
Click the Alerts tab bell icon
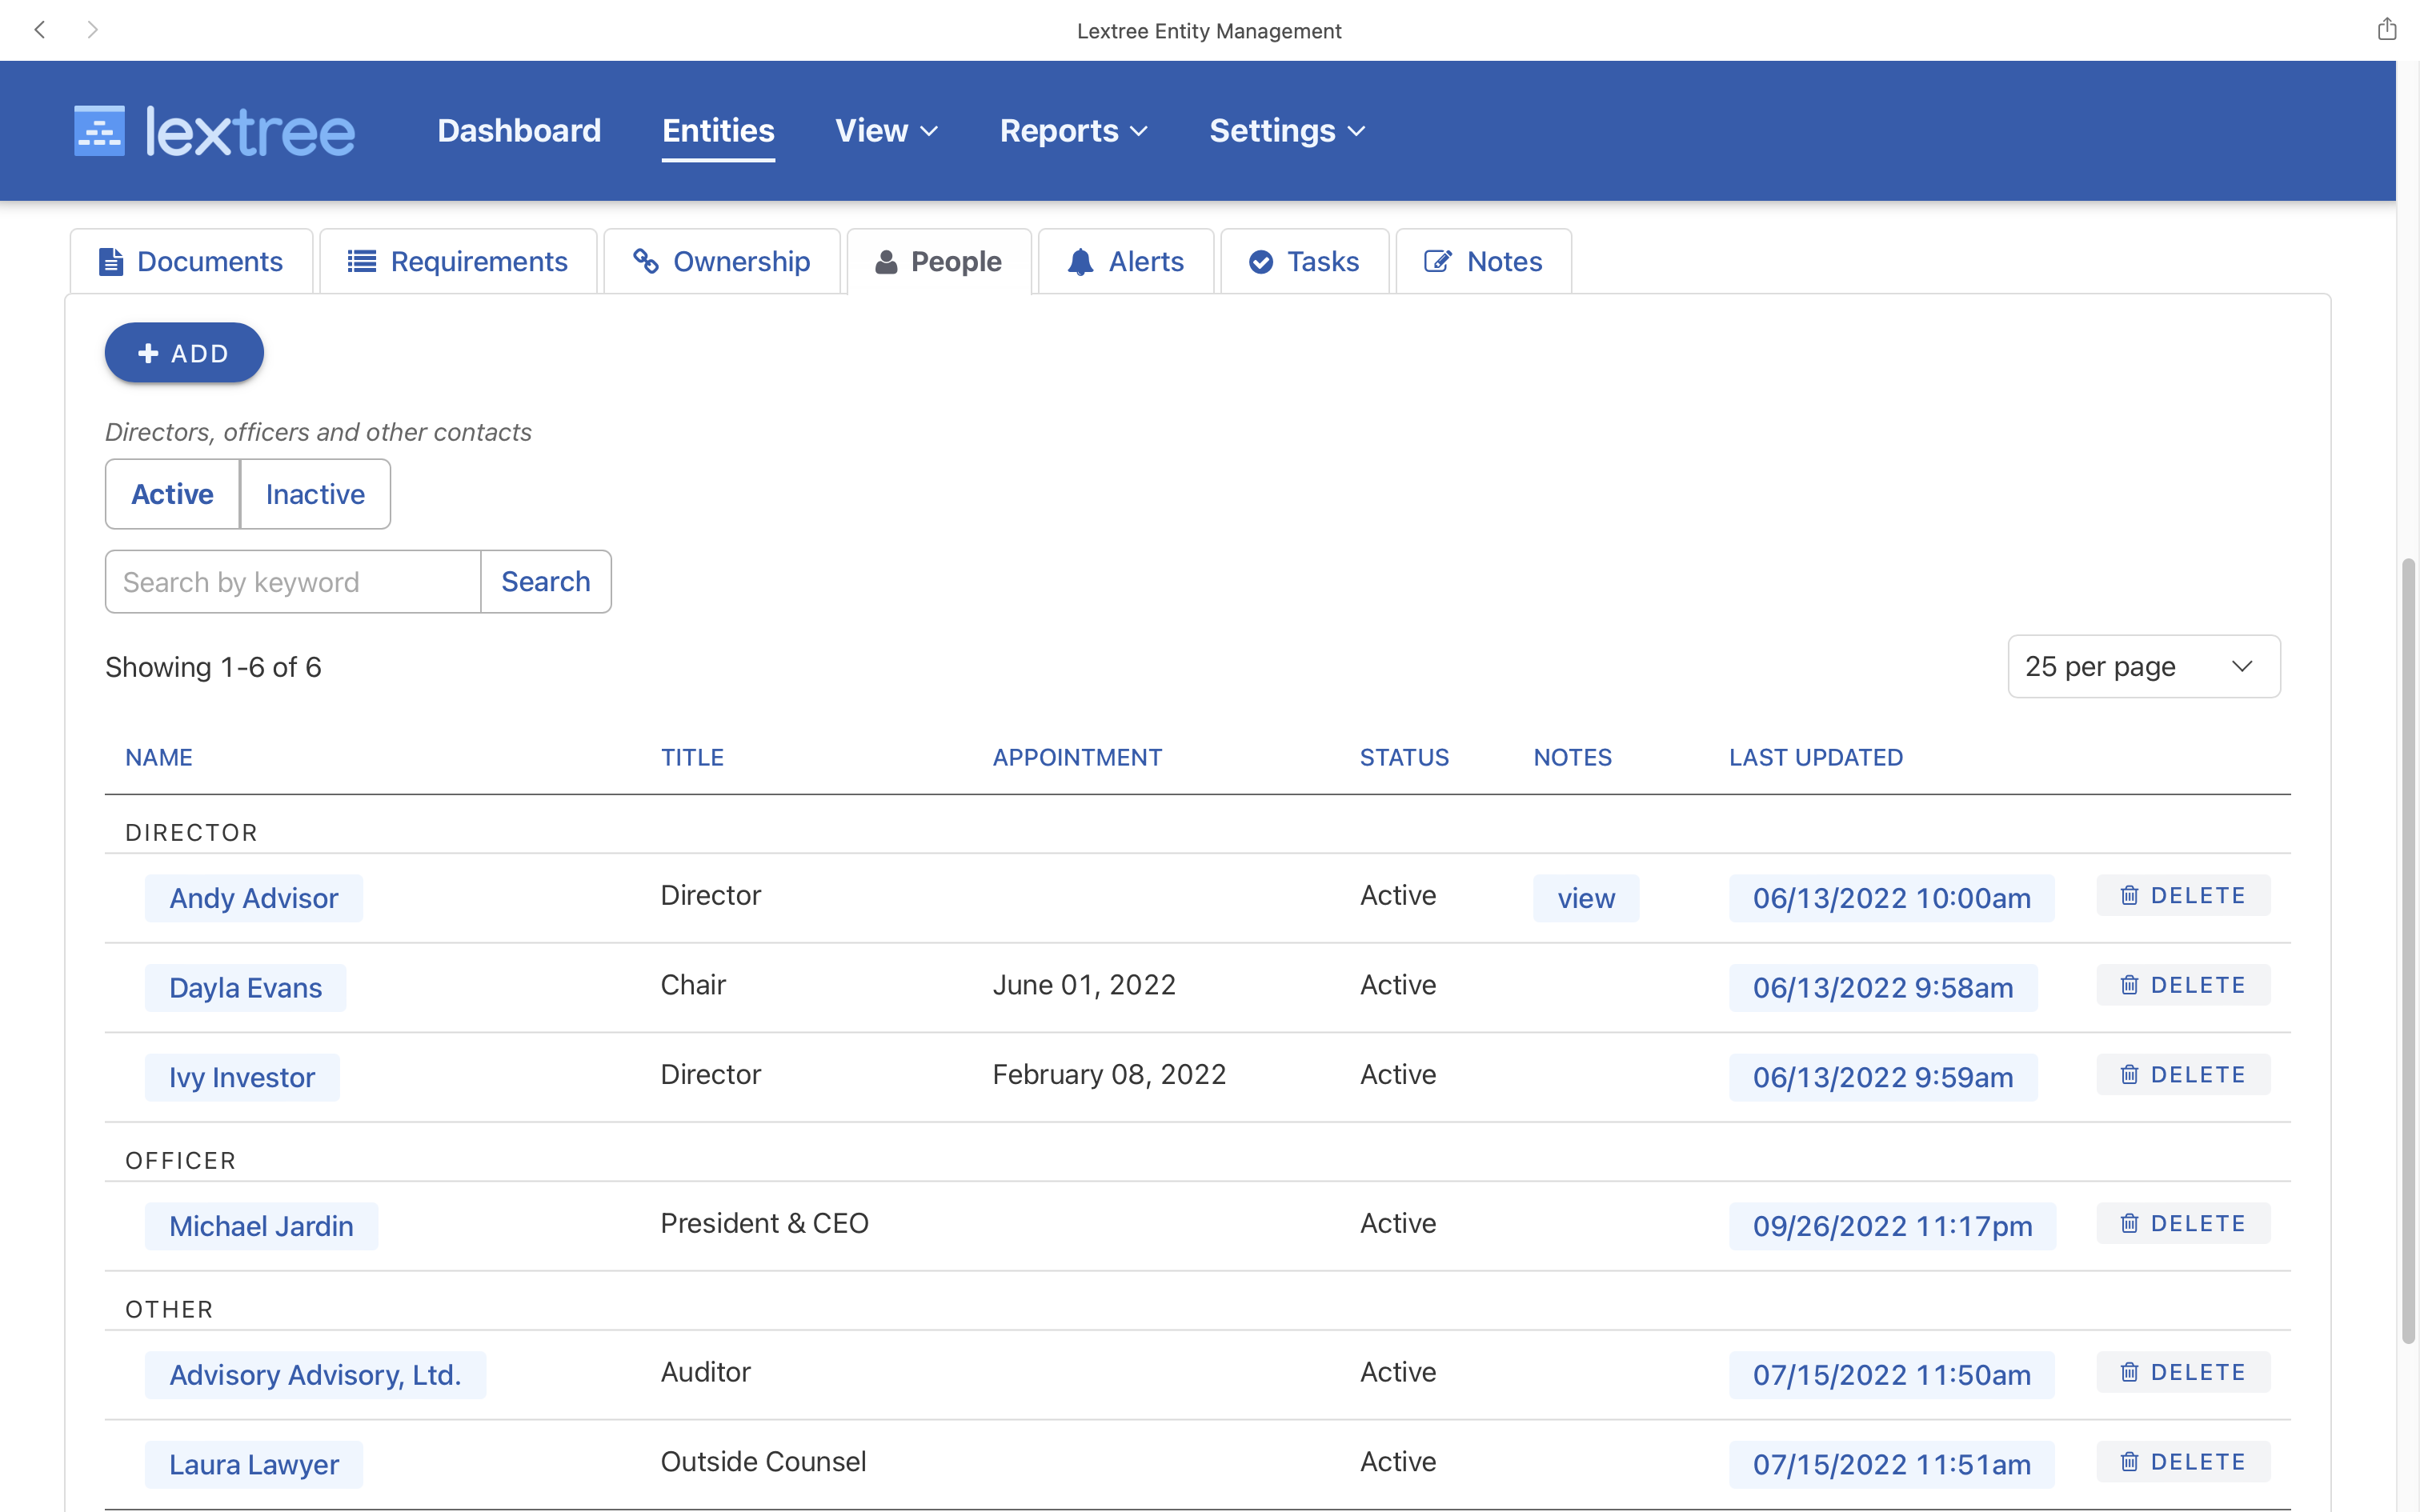[1080, 262]
